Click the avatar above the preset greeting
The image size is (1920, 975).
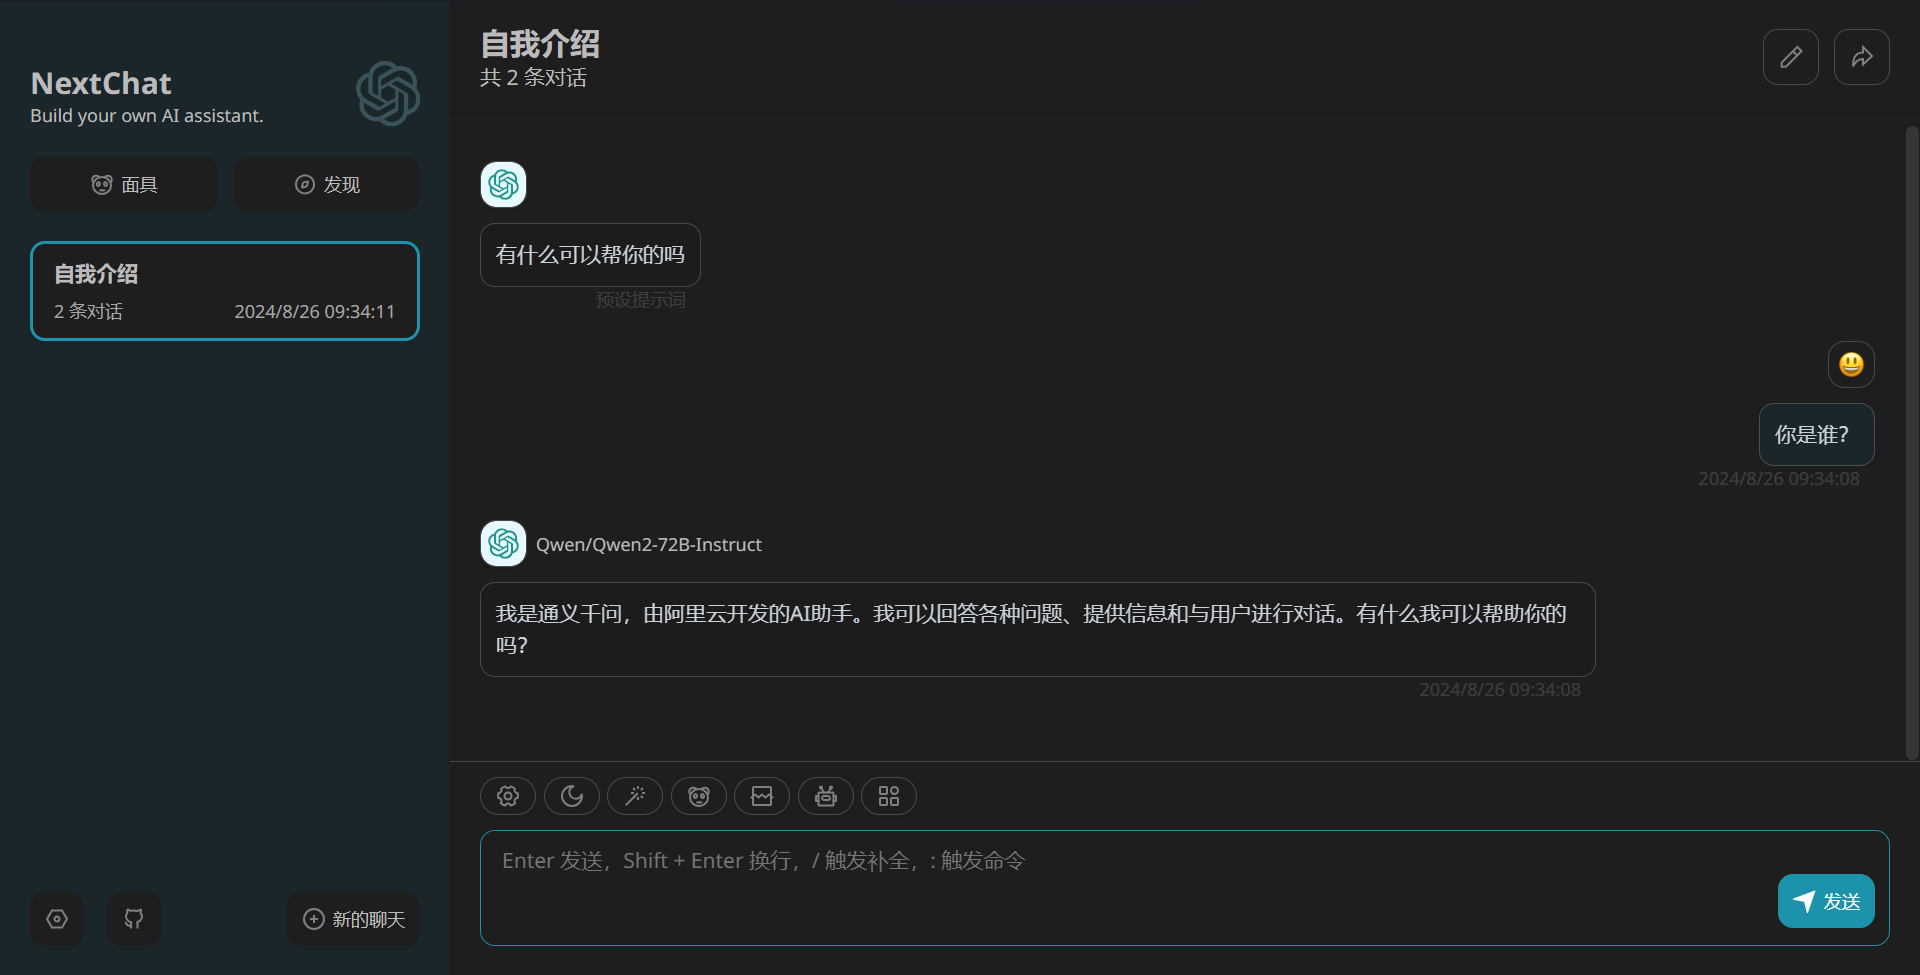(503, 185)
